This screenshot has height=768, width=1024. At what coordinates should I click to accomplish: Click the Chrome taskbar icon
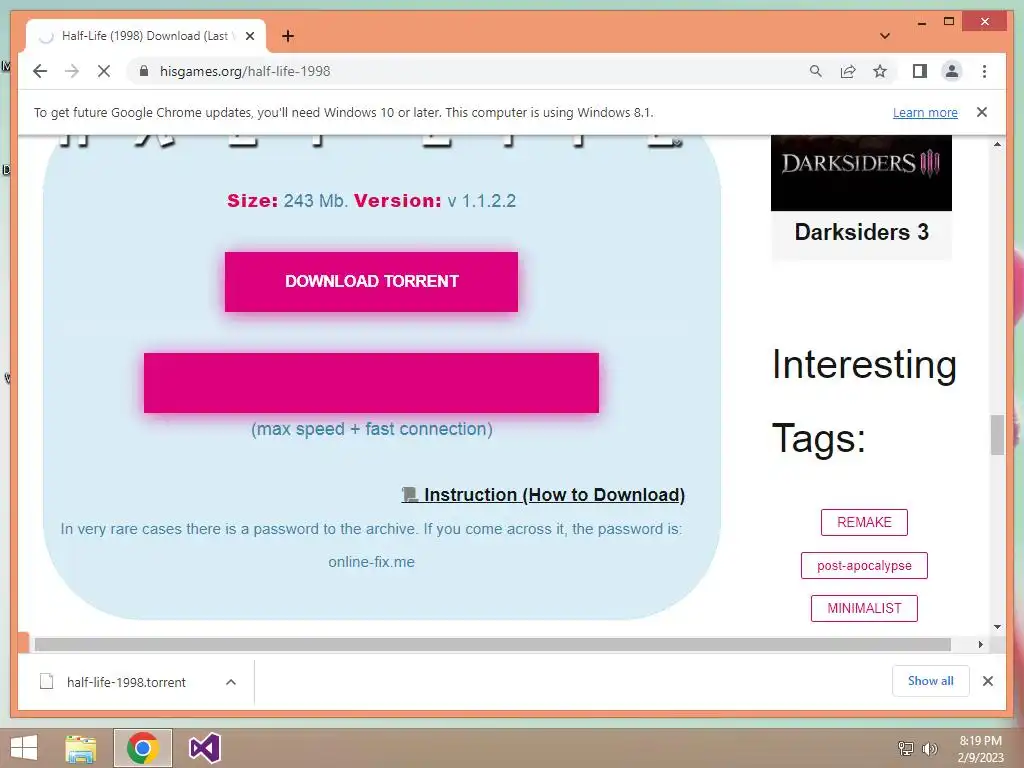coord(142,748)
